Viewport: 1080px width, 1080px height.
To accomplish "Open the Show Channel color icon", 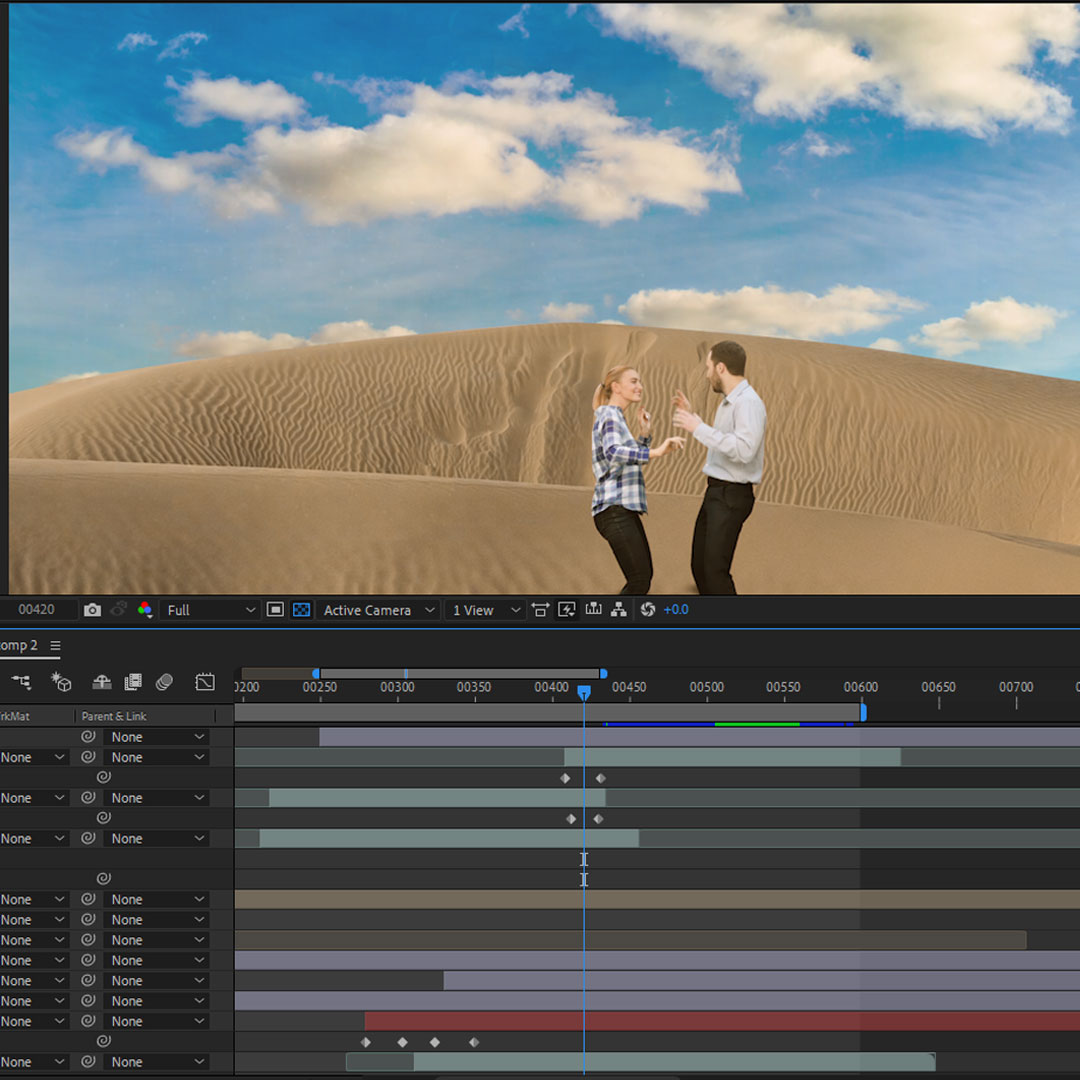I will [145, 609].
